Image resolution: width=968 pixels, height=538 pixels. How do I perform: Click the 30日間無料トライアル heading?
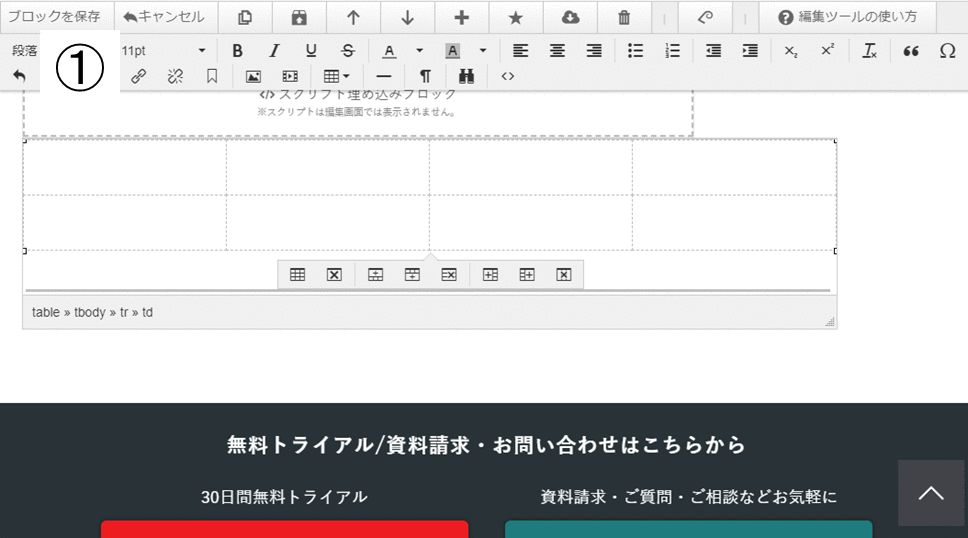click(284, 497)
